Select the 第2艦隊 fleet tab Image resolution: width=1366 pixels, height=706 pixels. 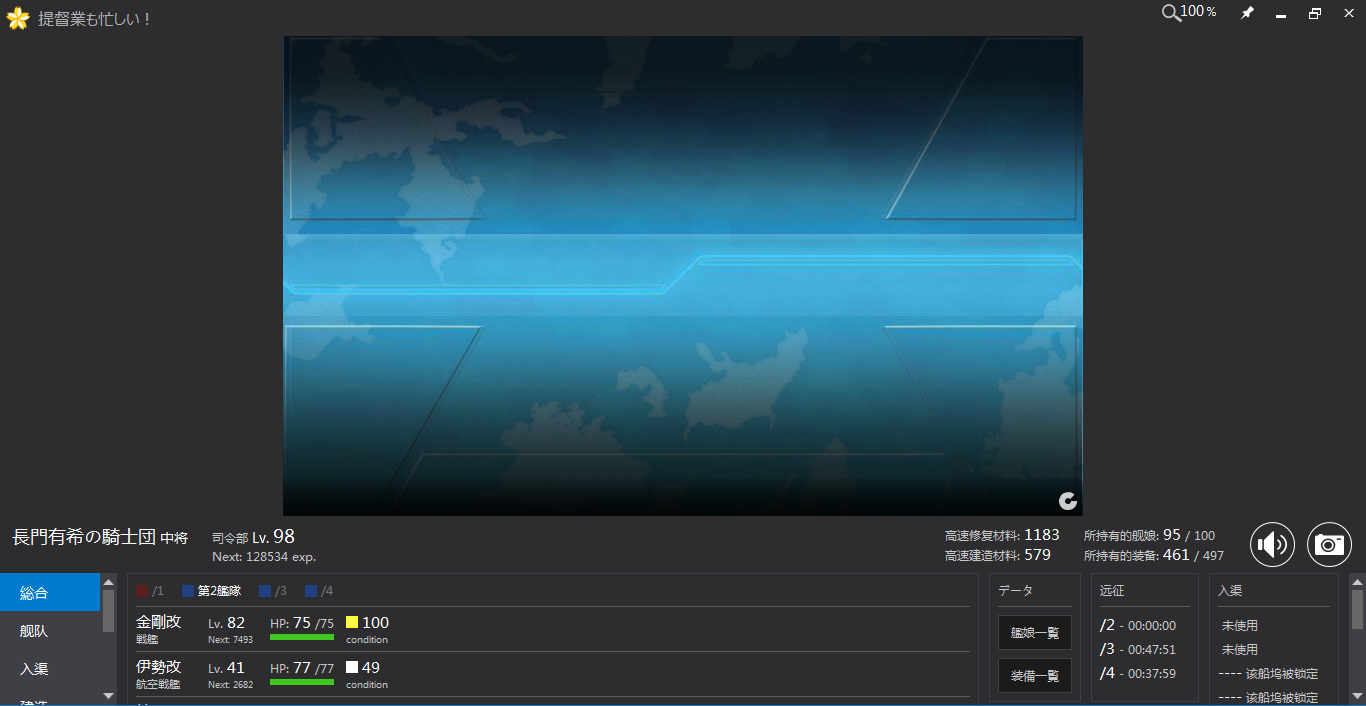[212, 591]
